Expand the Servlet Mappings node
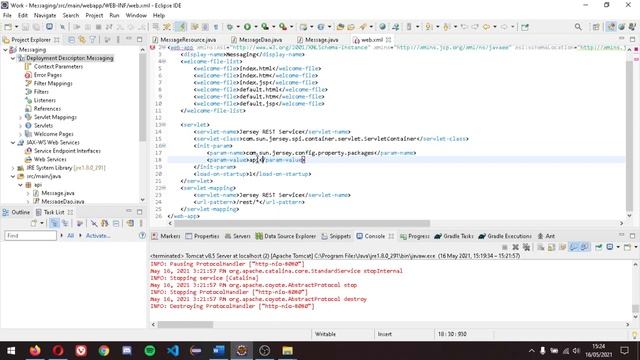The height and width of the screenshot is (360, 640). (20, 118)
